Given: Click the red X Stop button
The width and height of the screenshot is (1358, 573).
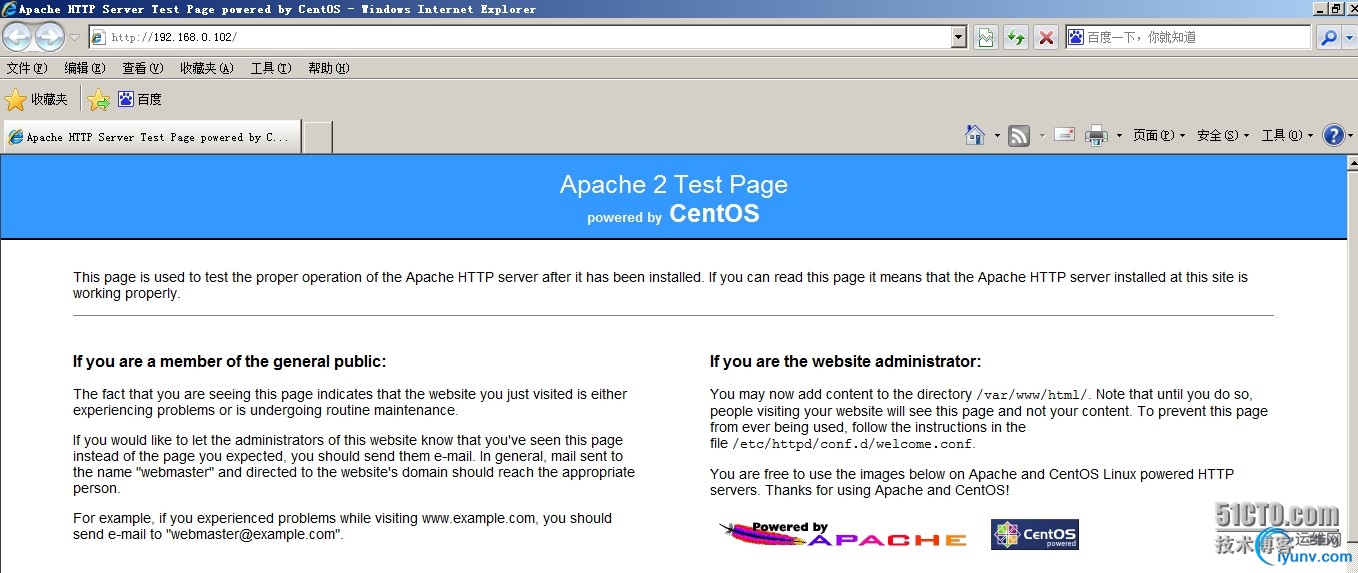Looking at the screenshot, I should 1046,37.
